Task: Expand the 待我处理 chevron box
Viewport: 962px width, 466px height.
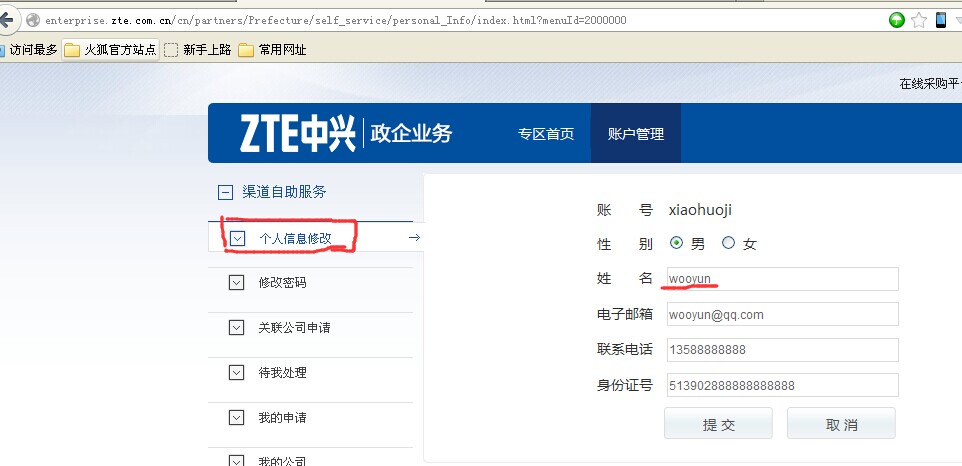Action: (x=236, y=373)
